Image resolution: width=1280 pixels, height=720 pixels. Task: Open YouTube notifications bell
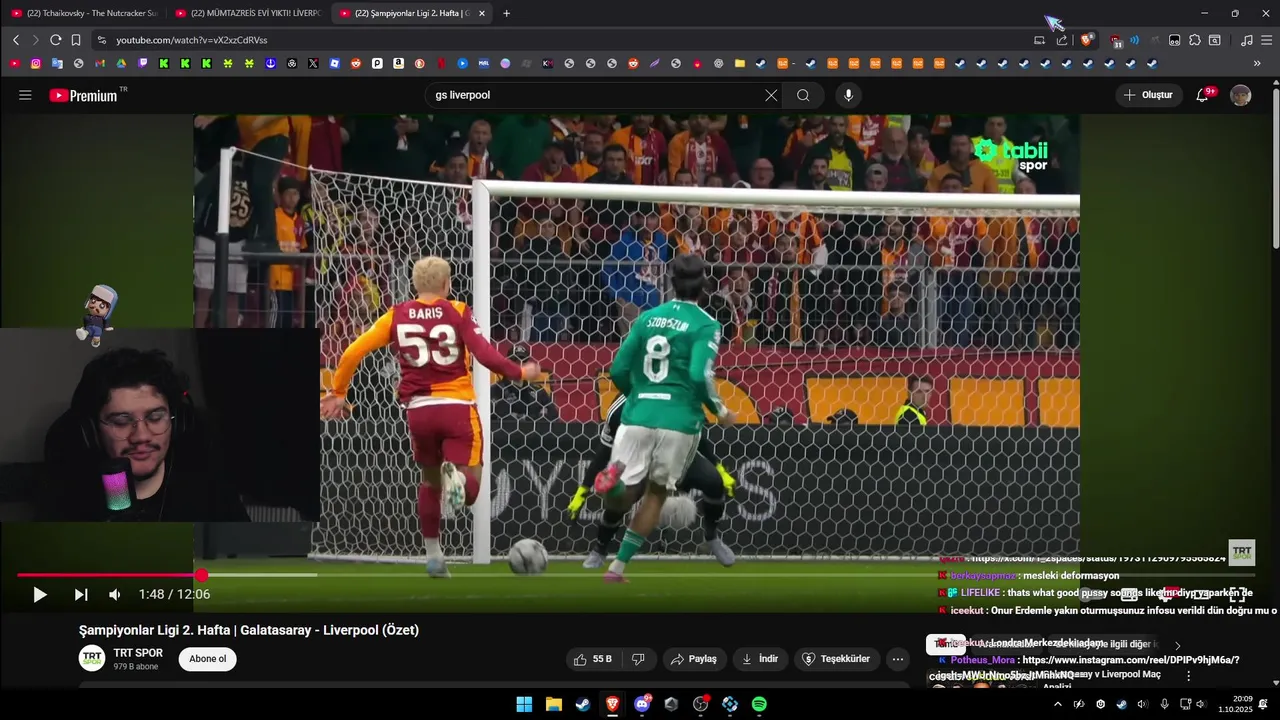point(1203,95)
